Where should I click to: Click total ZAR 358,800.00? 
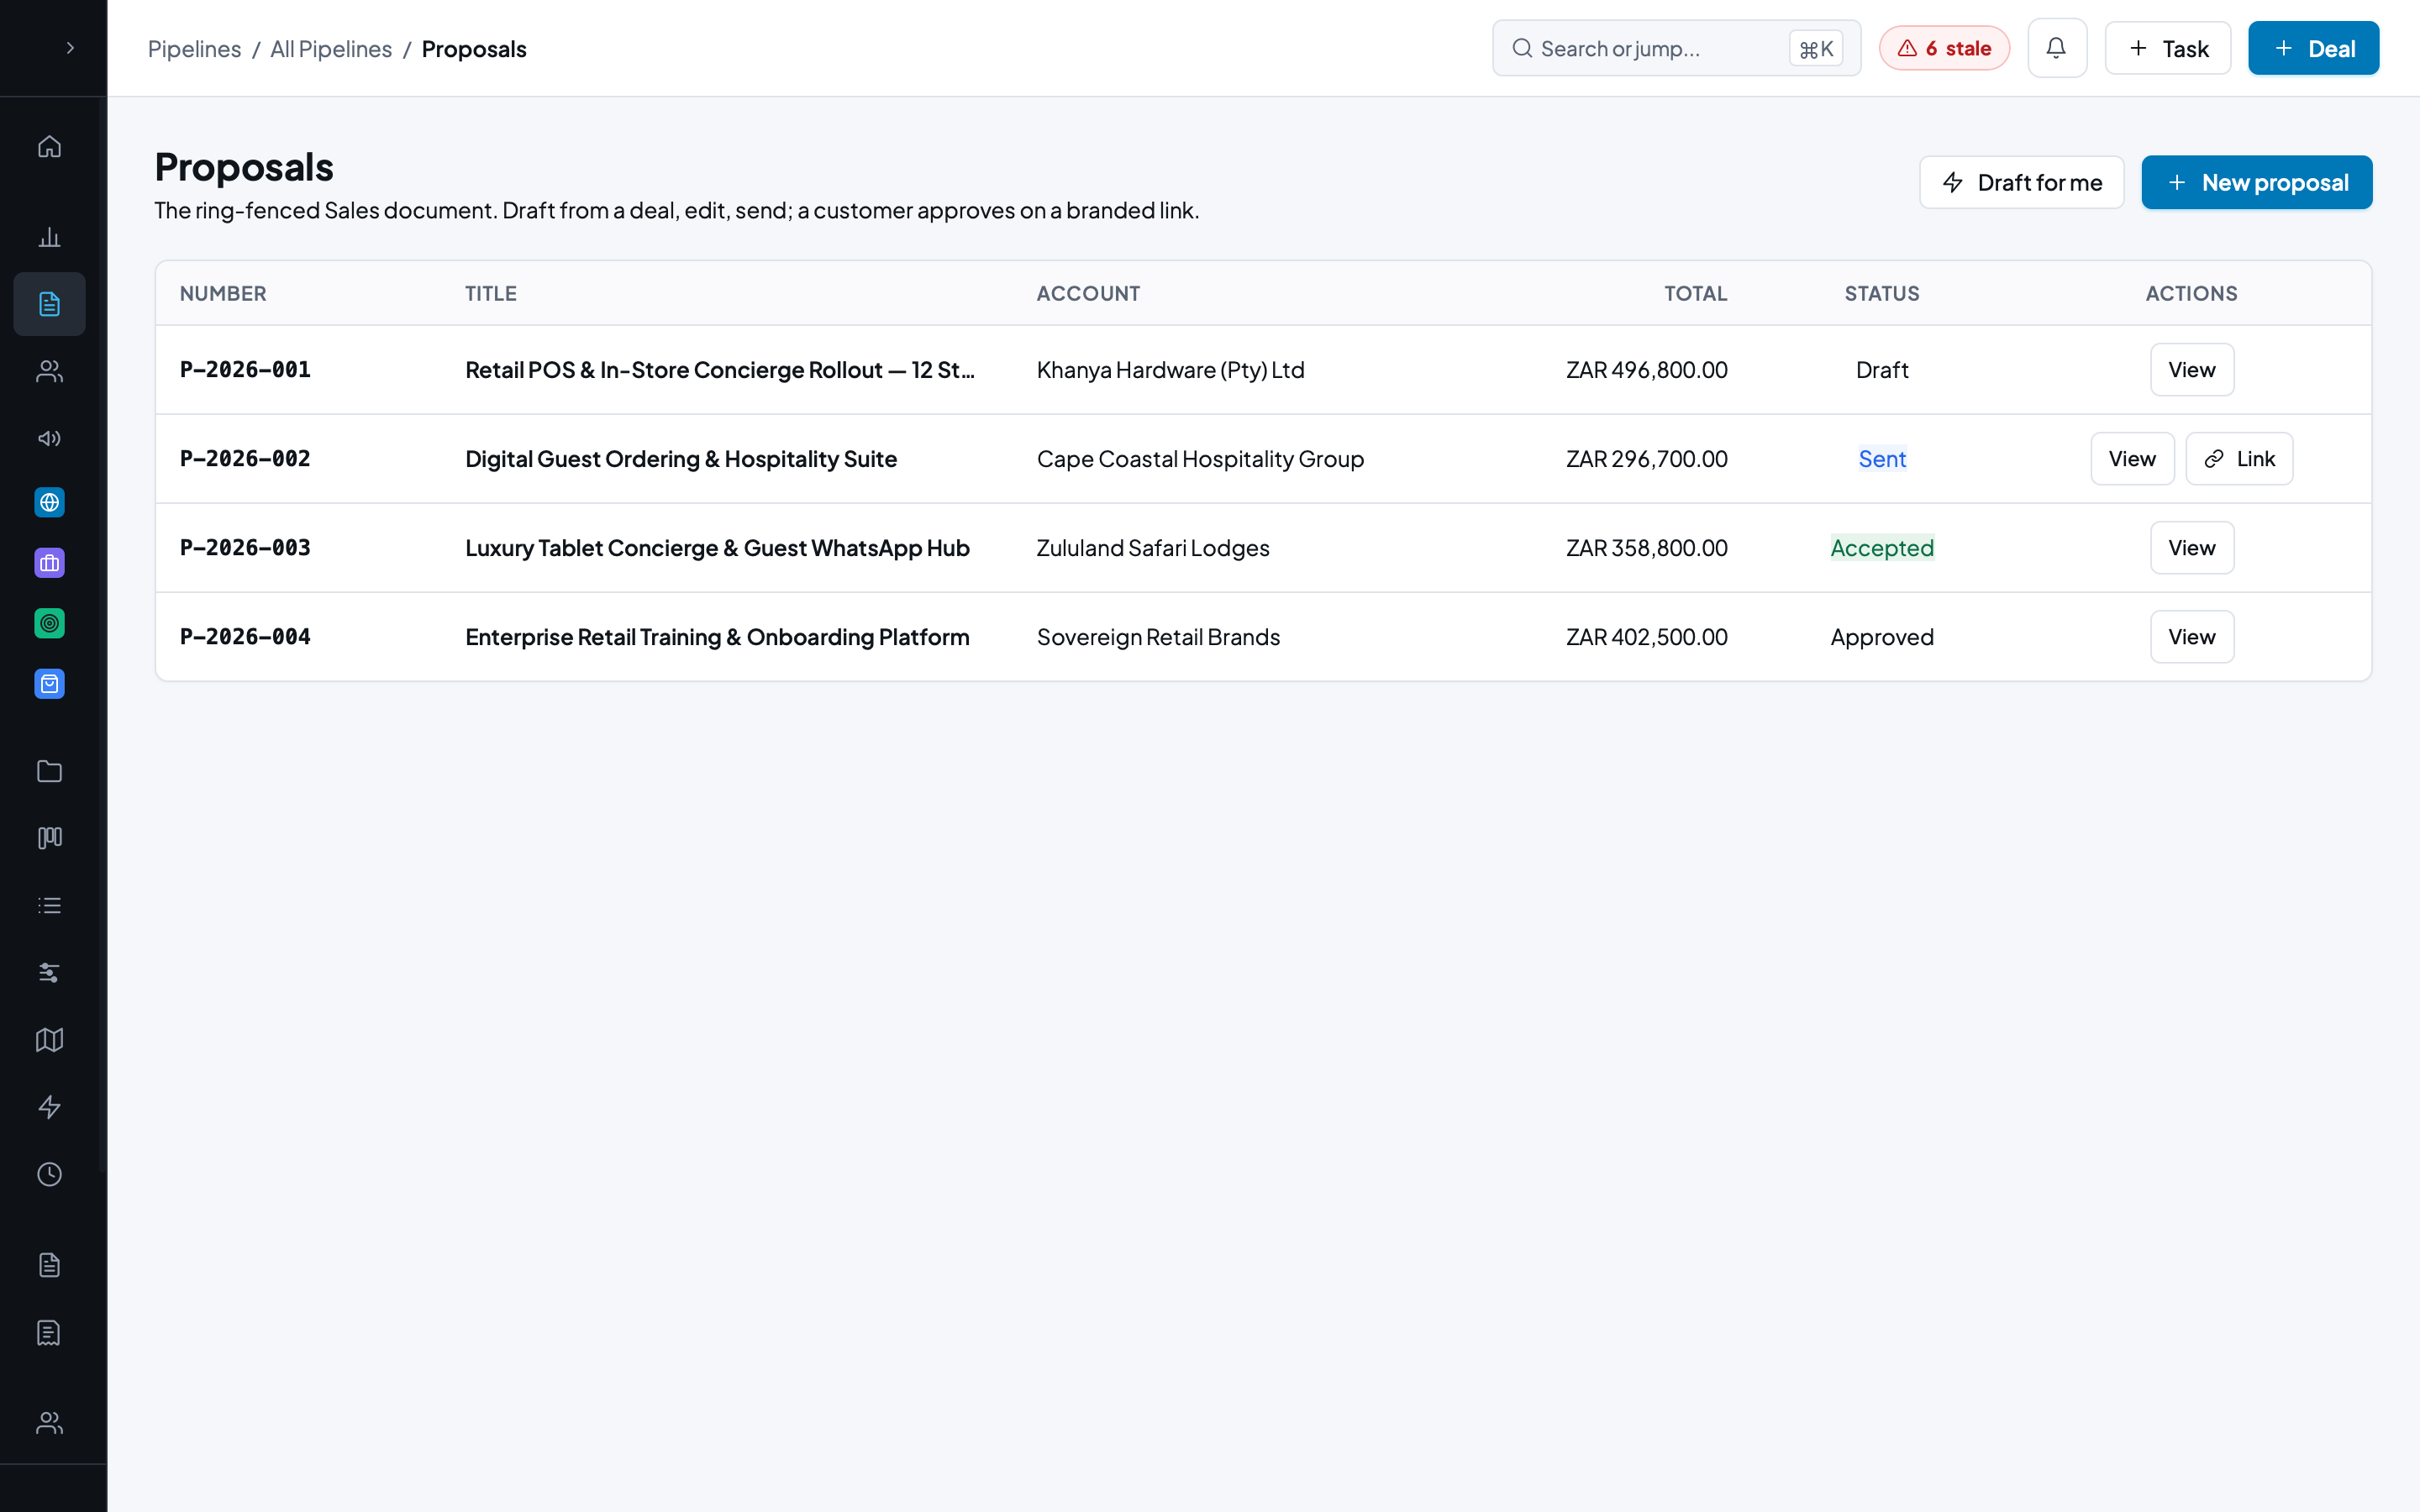click(1646, 548)
